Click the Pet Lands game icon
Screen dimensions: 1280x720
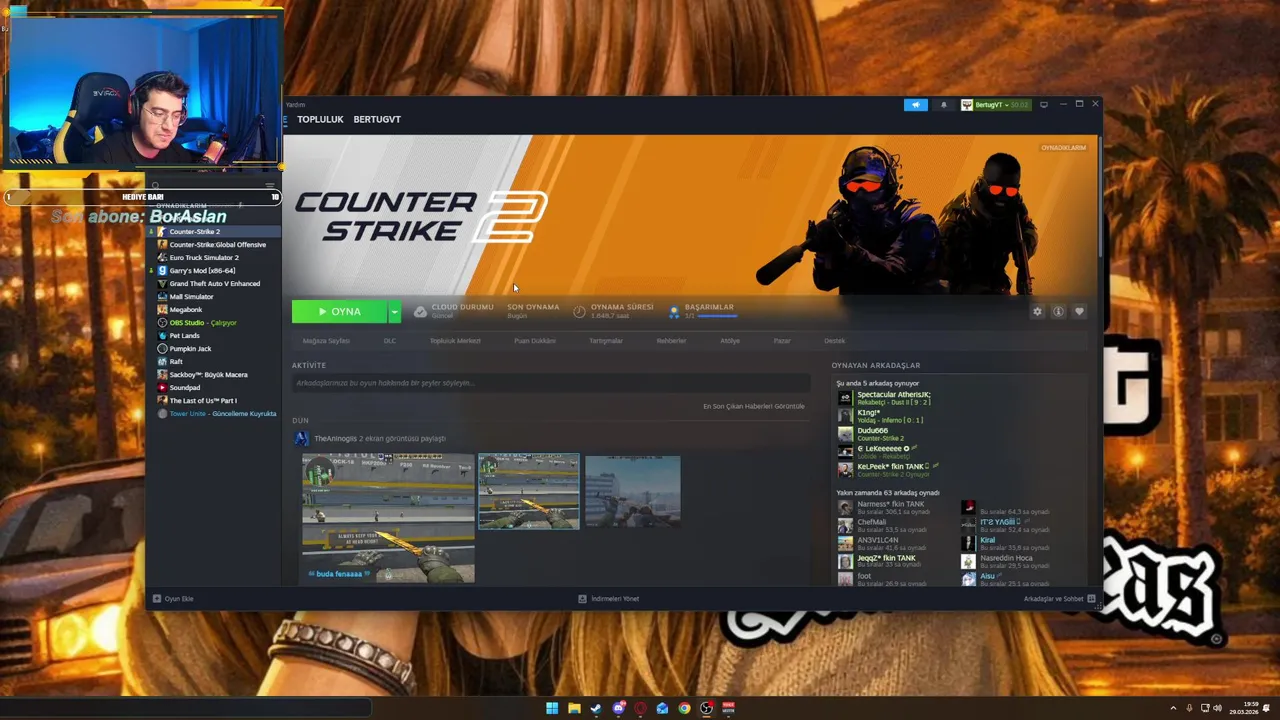[x=162, y=335]
